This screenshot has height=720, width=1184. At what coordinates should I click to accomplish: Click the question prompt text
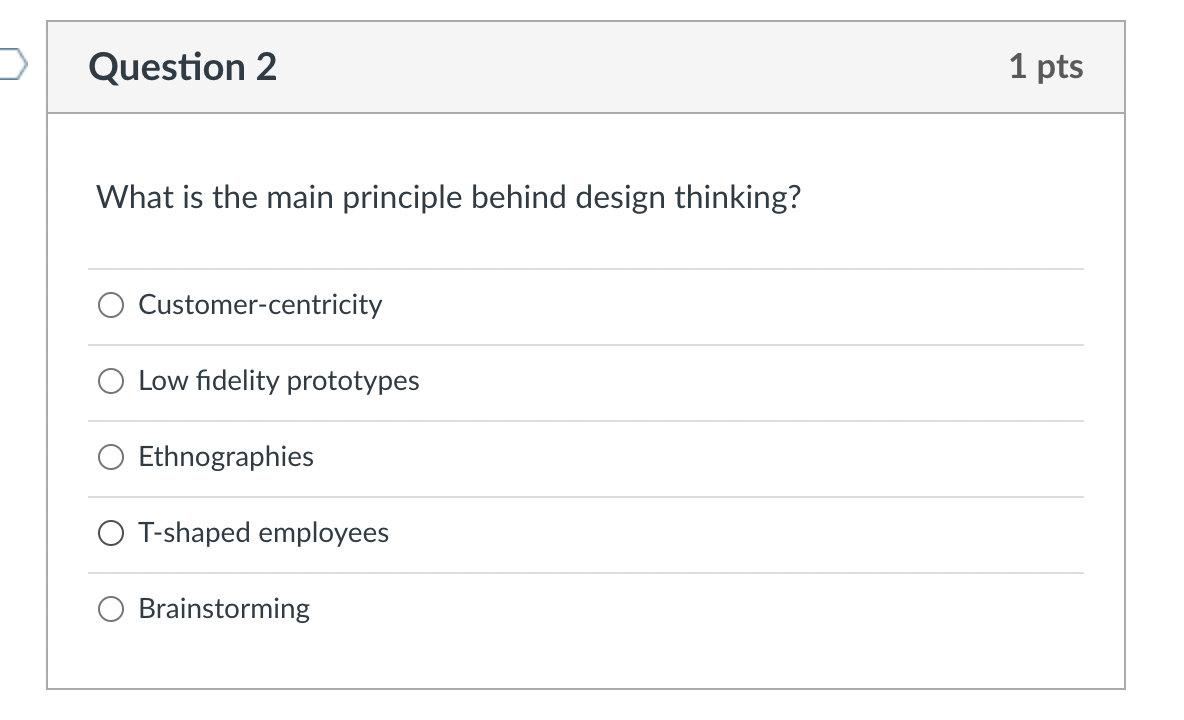click(448, 197)
